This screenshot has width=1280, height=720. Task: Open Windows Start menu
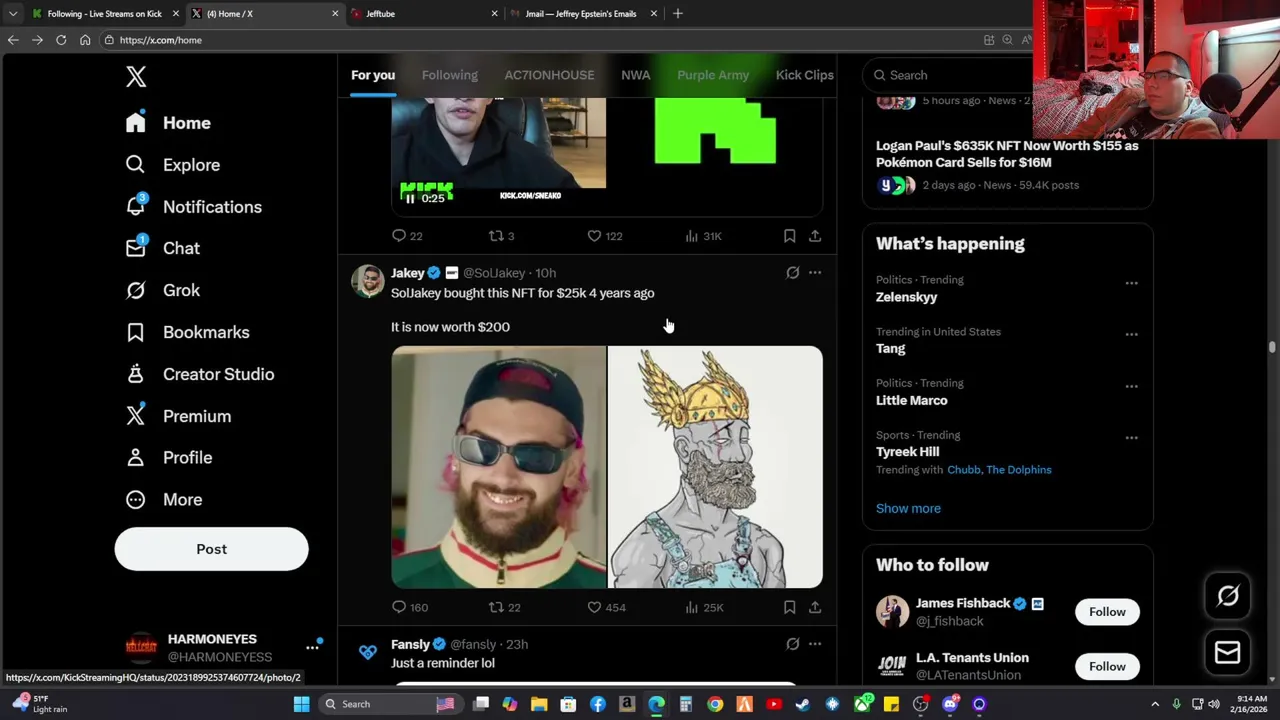(301, 704)
